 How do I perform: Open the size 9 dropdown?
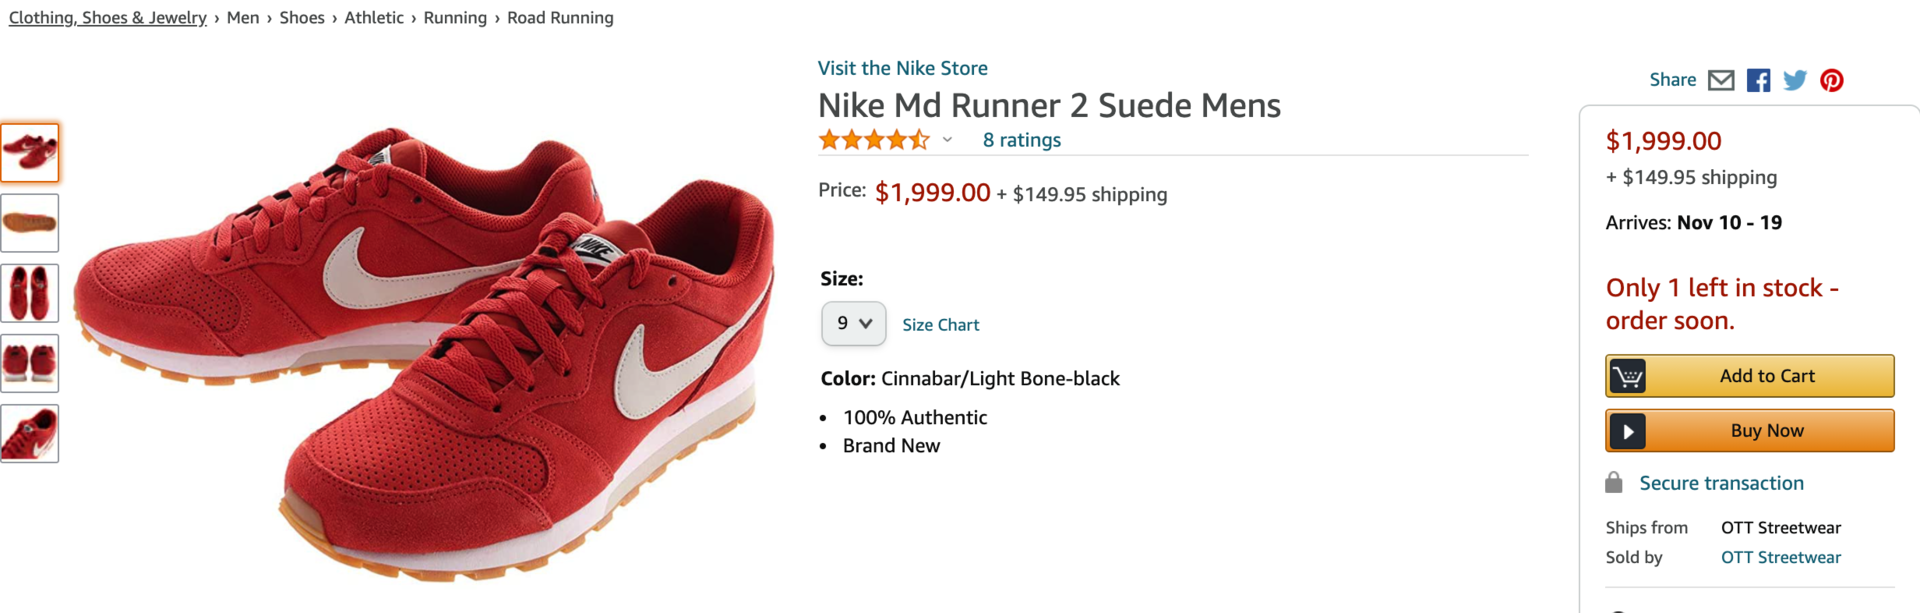853,324
